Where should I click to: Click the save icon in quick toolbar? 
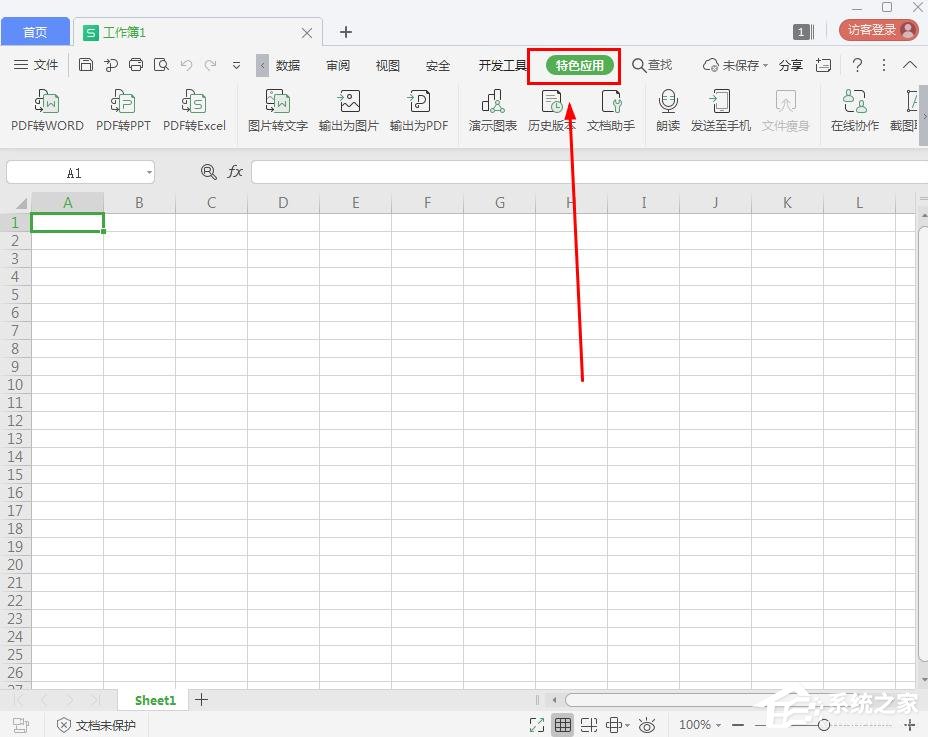pos(86,65)
